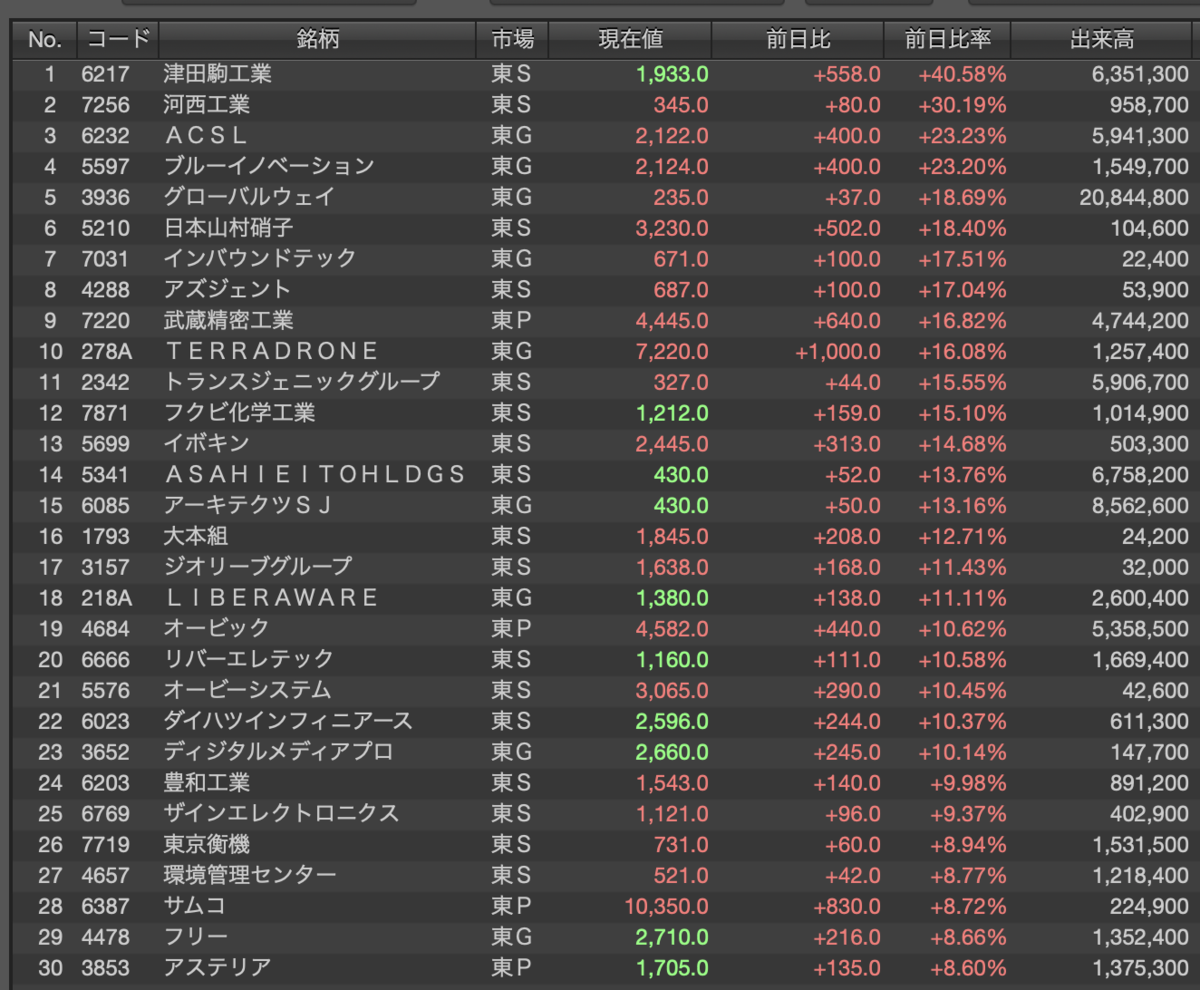
Task: Click the change value +558.0
Action: coord(847,74)
